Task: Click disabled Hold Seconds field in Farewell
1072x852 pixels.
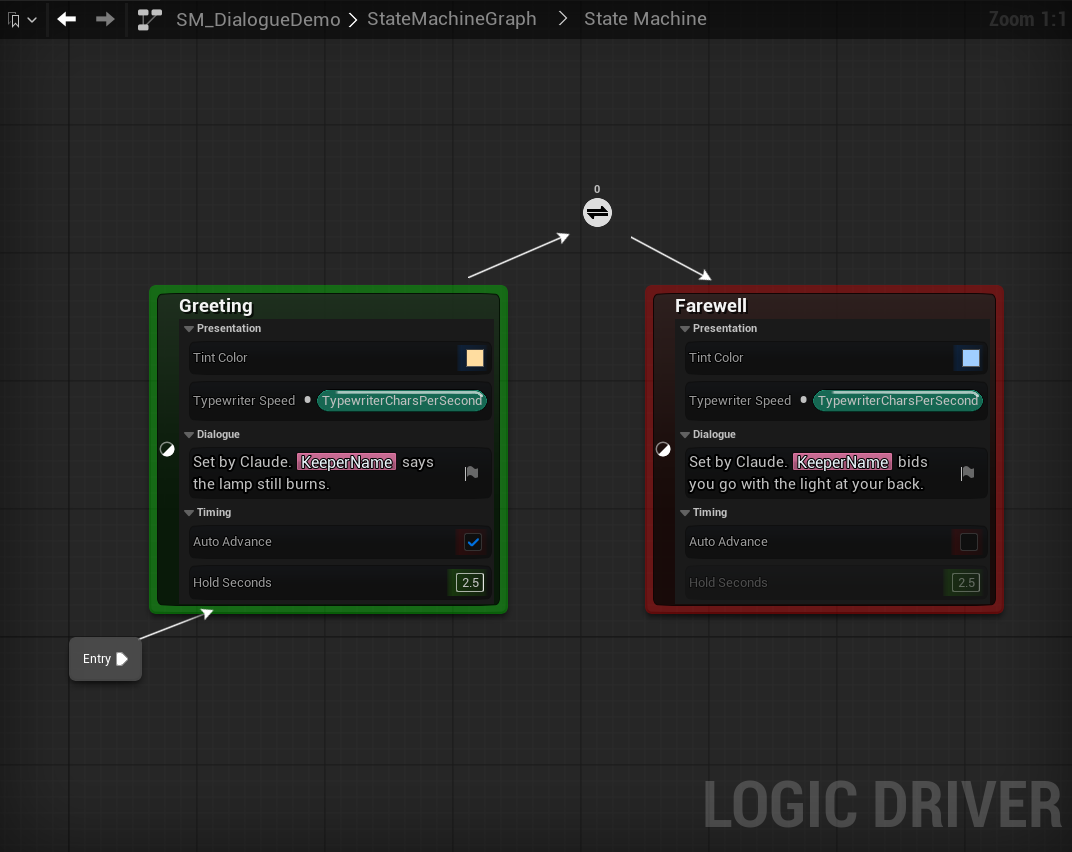Action: click(966, 583)
